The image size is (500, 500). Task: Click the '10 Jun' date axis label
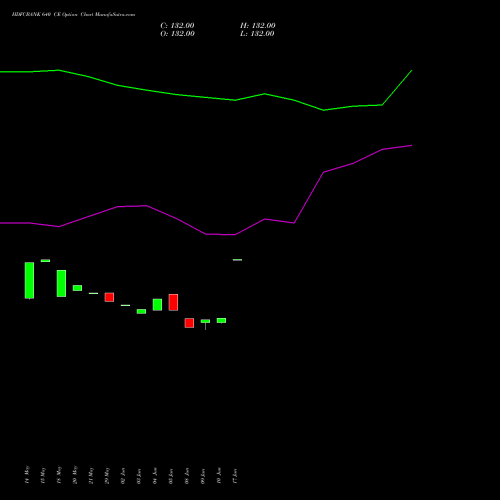pyautogui.click(x=219, y=475)
